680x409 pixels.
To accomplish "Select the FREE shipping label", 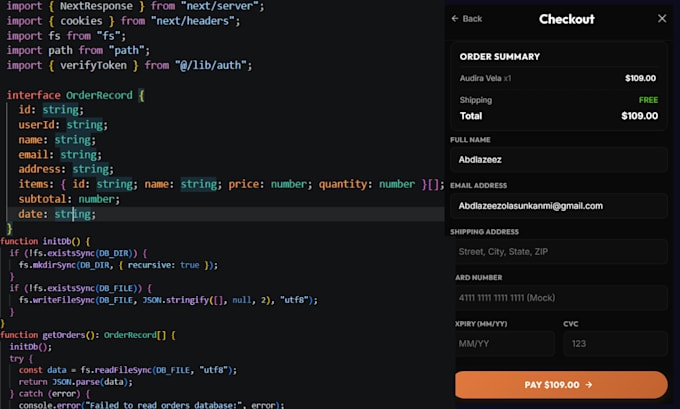I will click(x=648, y=100).
